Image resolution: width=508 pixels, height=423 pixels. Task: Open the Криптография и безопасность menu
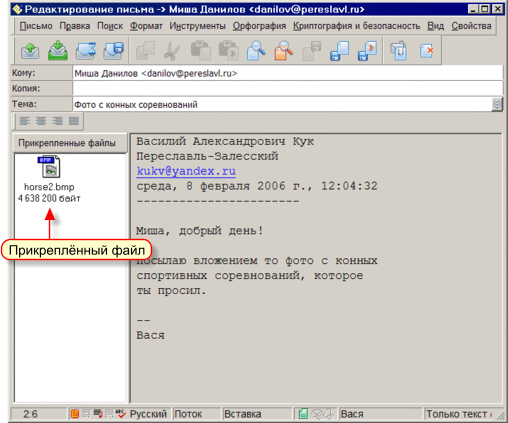356,26
